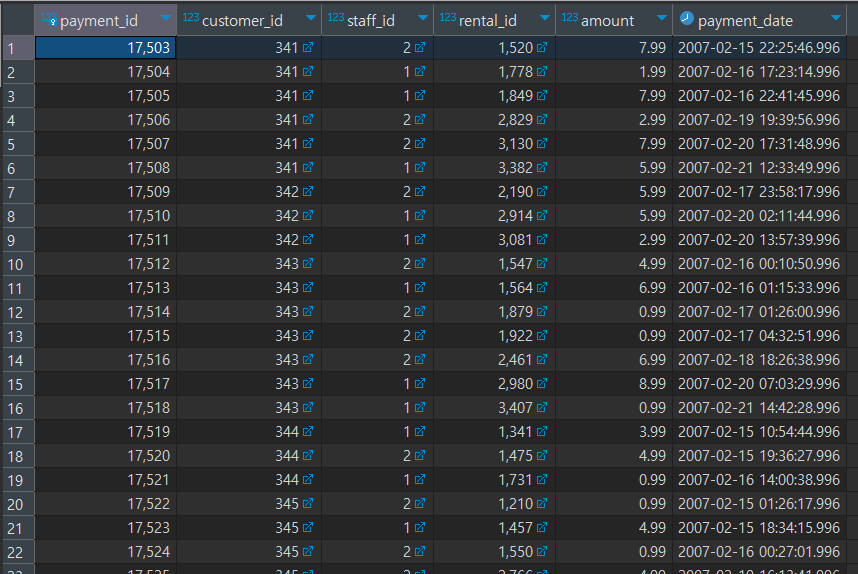Open staff link icon in row 22

[420, 552]
